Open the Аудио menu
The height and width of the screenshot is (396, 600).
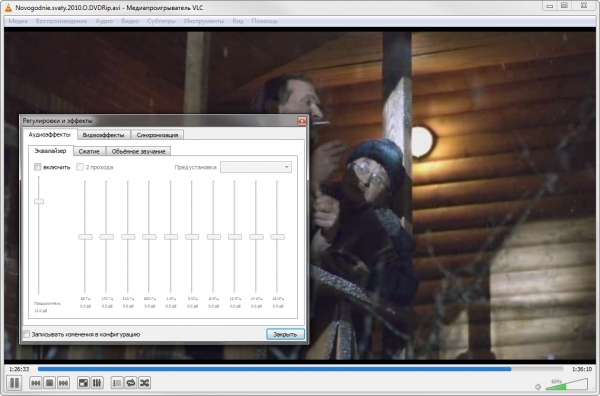104,21
